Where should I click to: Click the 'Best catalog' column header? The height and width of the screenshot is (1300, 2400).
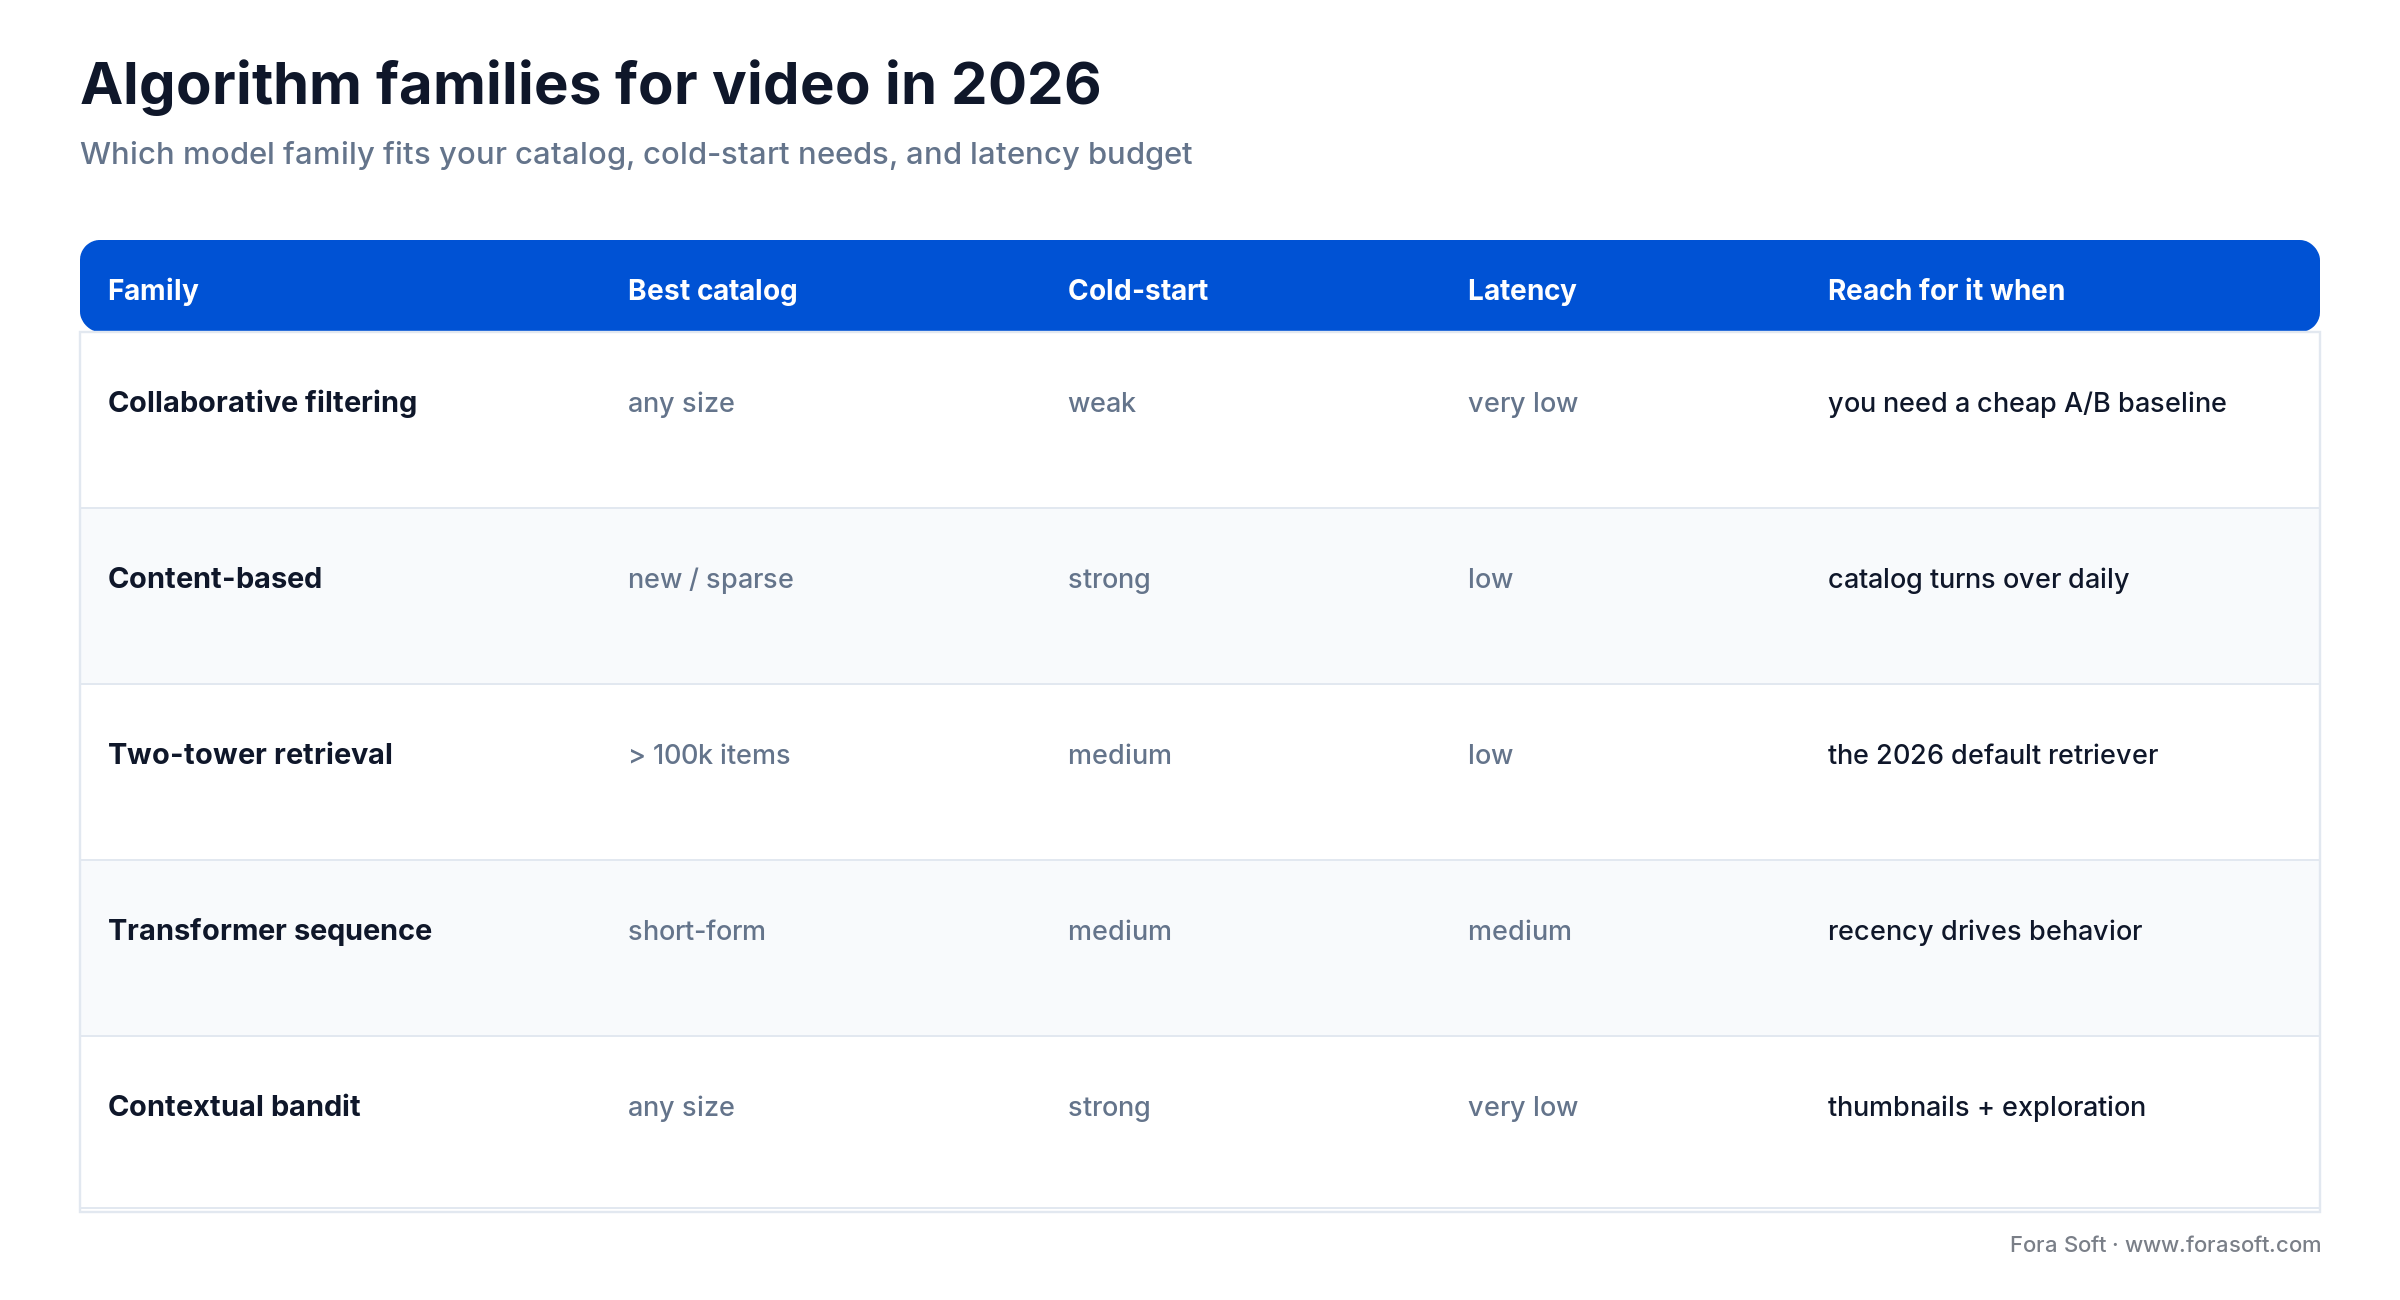coord(712,290)
